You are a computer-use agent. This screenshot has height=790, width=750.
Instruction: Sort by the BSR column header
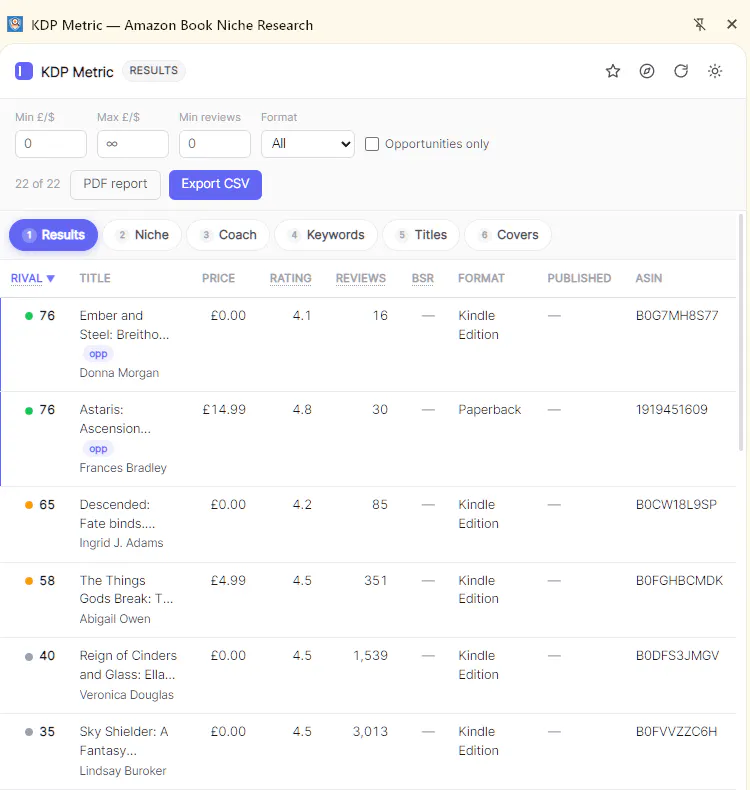(x=423, y=278)
